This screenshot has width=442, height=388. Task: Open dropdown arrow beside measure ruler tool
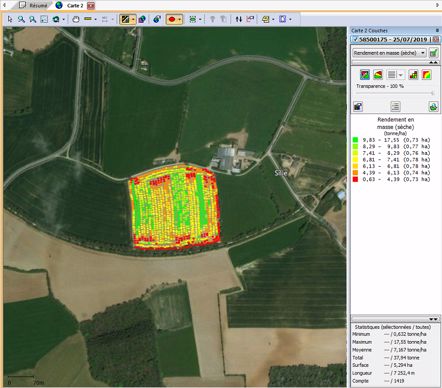pyautogui.click(x=95, y=20)
